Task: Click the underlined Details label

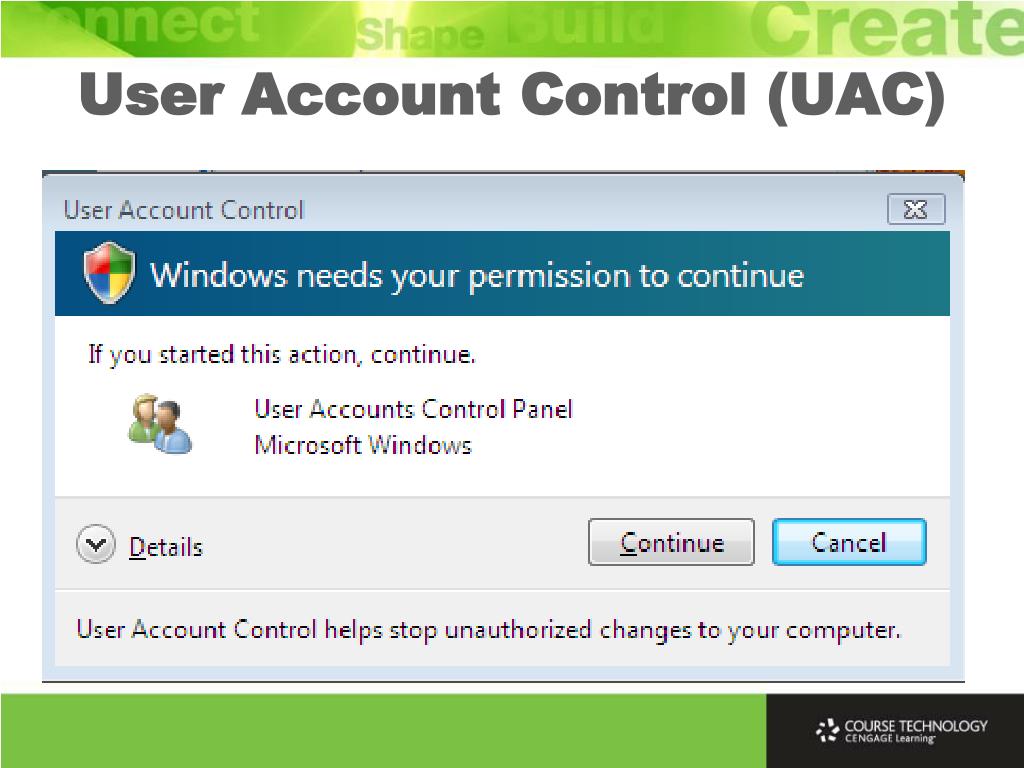Action: 166,547
